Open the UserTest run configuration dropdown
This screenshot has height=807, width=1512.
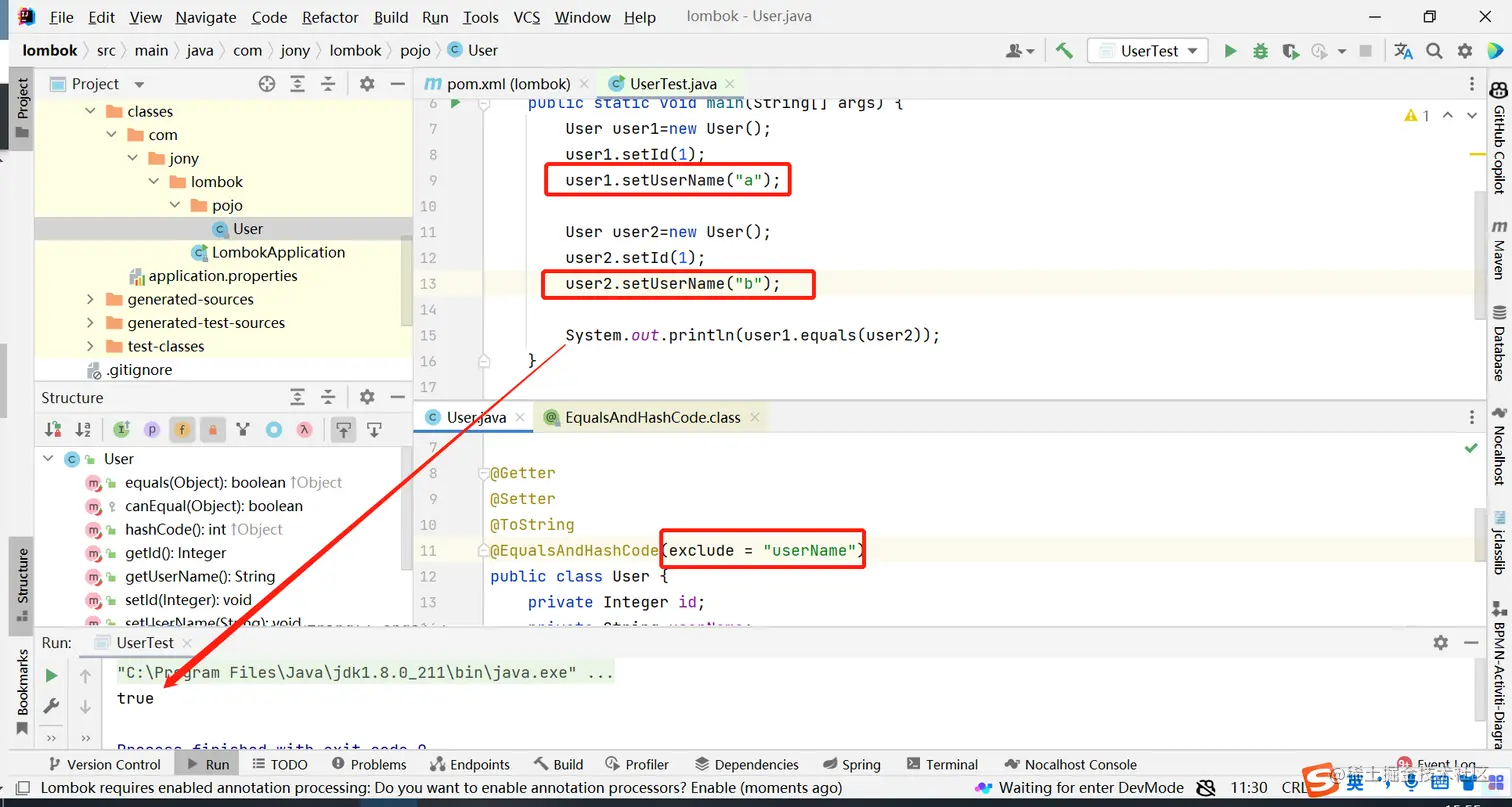coord(1148,51)
